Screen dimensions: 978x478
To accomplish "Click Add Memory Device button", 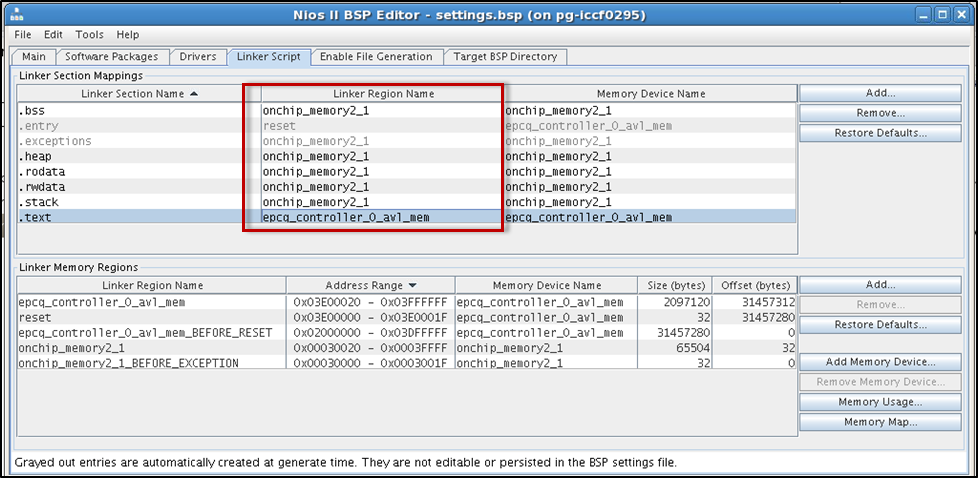I will 880,362.
